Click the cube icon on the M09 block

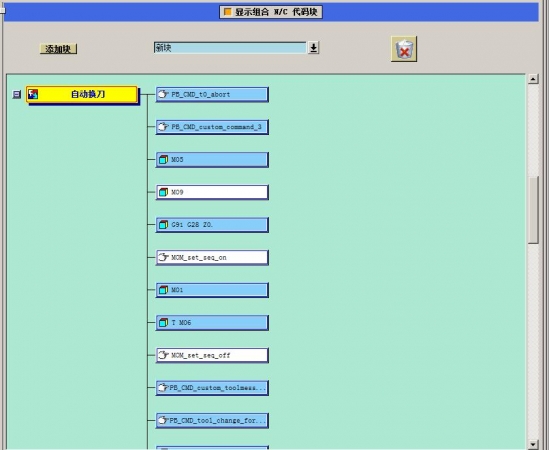coord(164,192)
